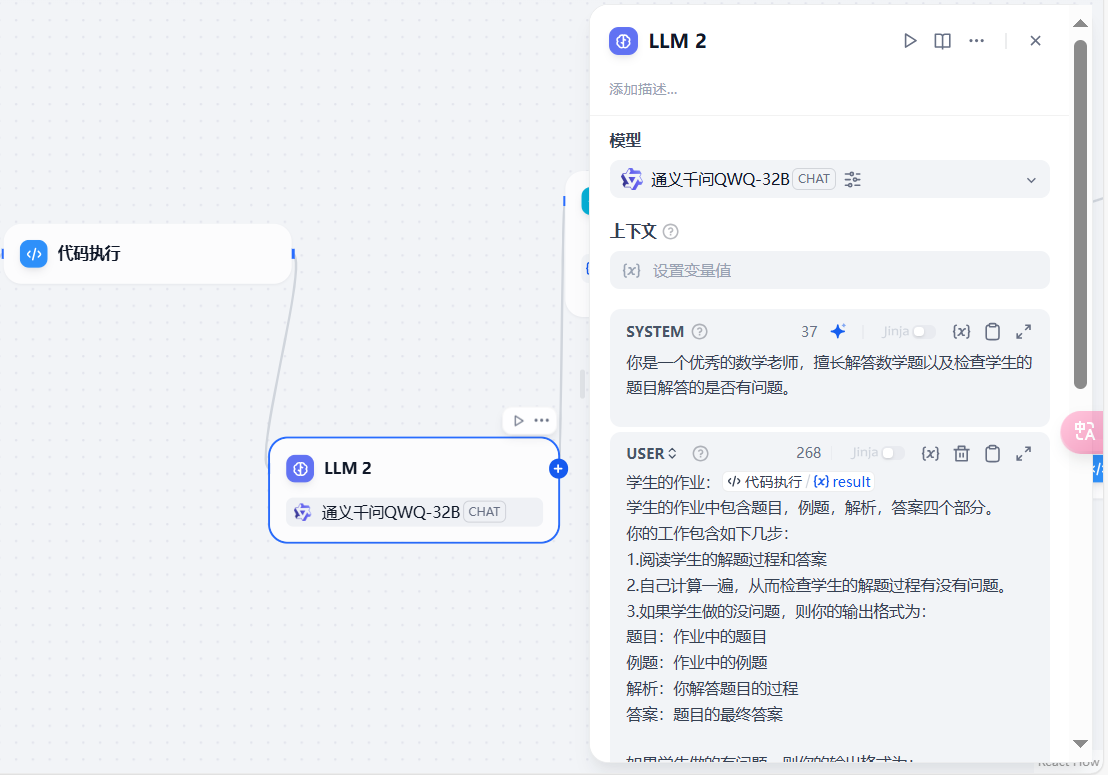
Task: Select the 代码执行 node on canvas
Action: click(148, 254)
